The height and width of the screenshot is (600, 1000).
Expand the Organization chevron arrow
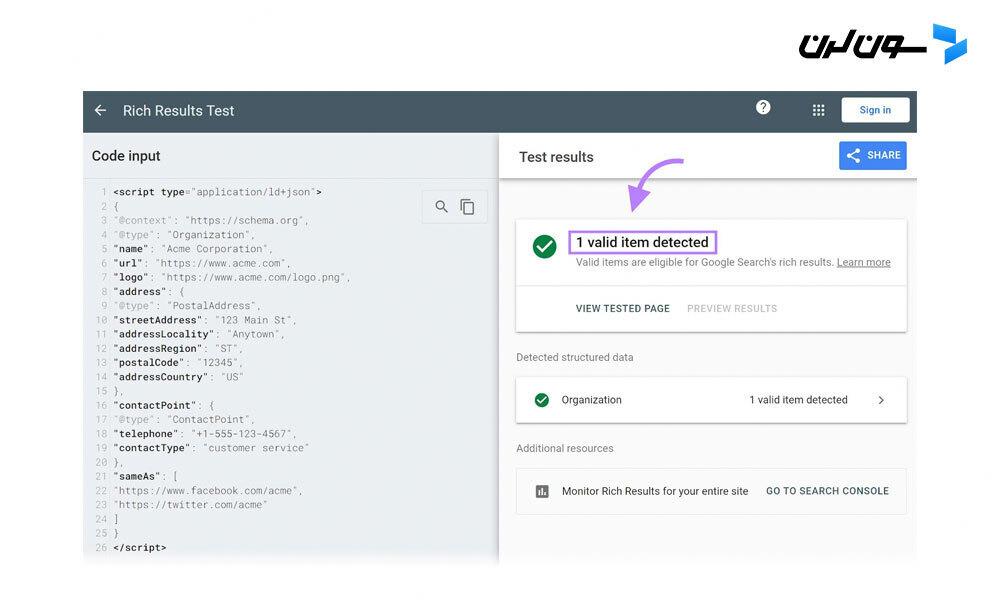(x=881, y=400)
